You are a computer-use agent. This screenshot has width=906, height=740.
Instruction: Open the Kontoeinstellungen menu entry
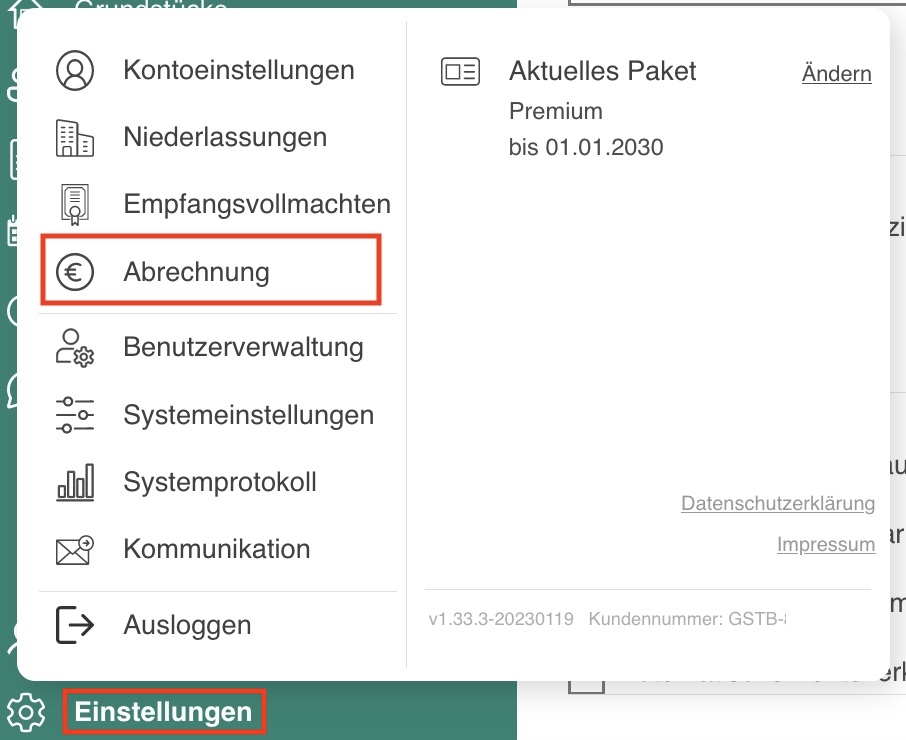(239, 70)
